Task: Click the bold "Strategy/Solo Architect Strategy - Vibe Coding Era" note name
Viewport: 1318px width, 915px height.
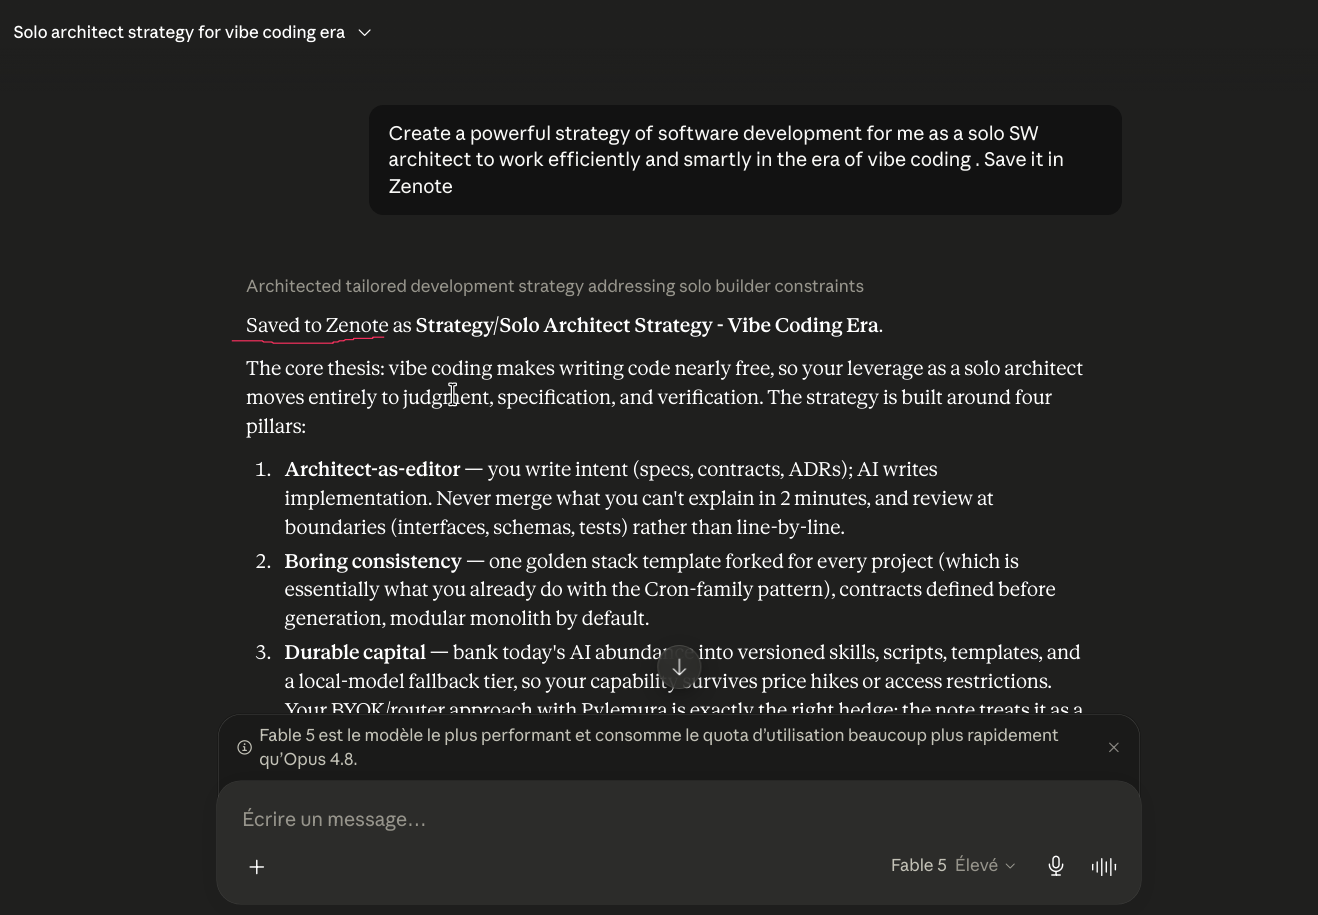Action: click(647, 325)
